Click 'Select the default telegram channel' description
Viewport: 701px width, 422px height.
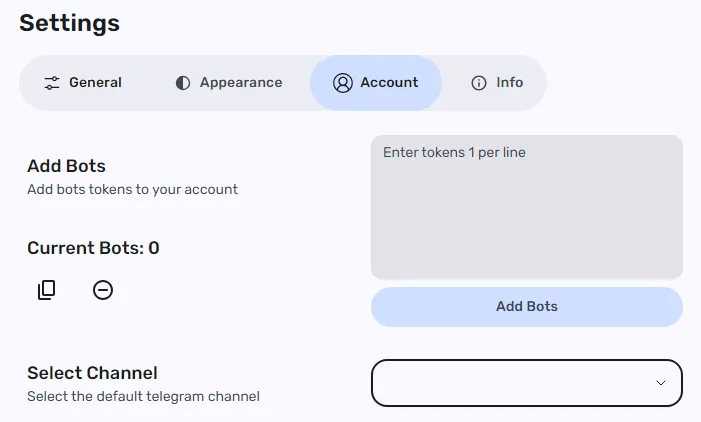143,397
